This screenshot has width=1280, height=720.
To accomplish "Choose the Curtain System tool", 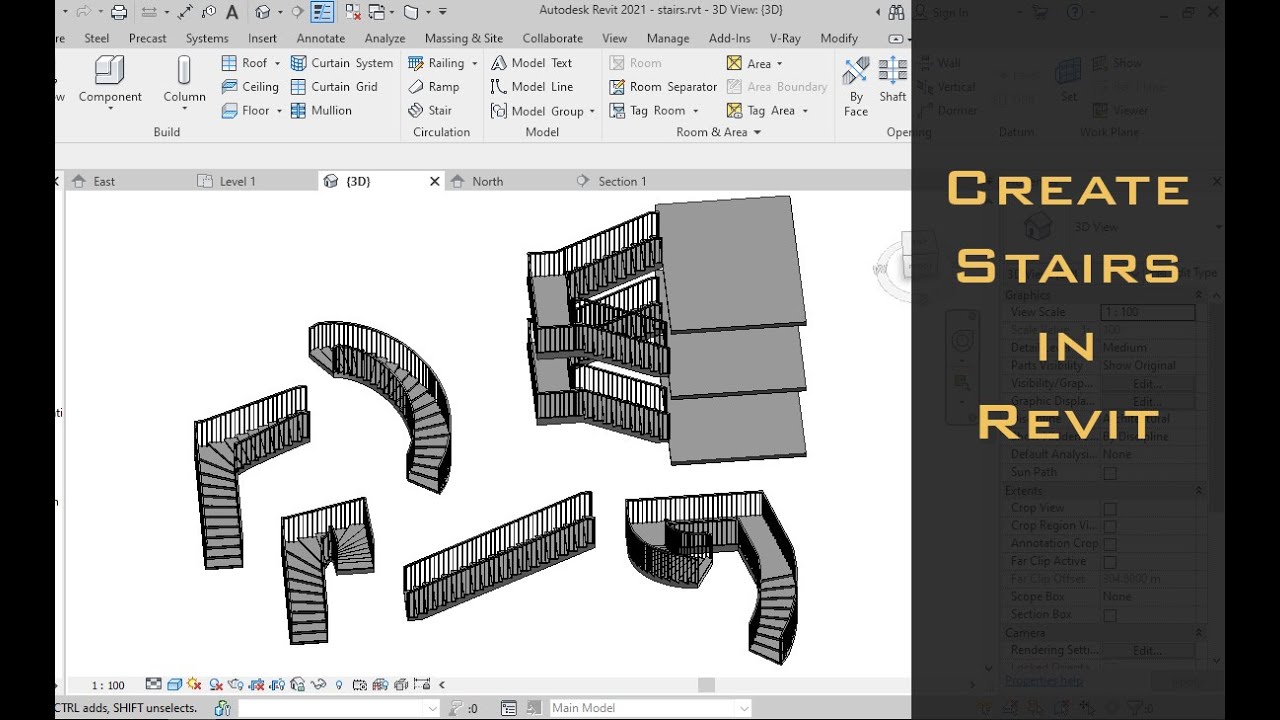I will pyautogui.click(x=341, y=63).
